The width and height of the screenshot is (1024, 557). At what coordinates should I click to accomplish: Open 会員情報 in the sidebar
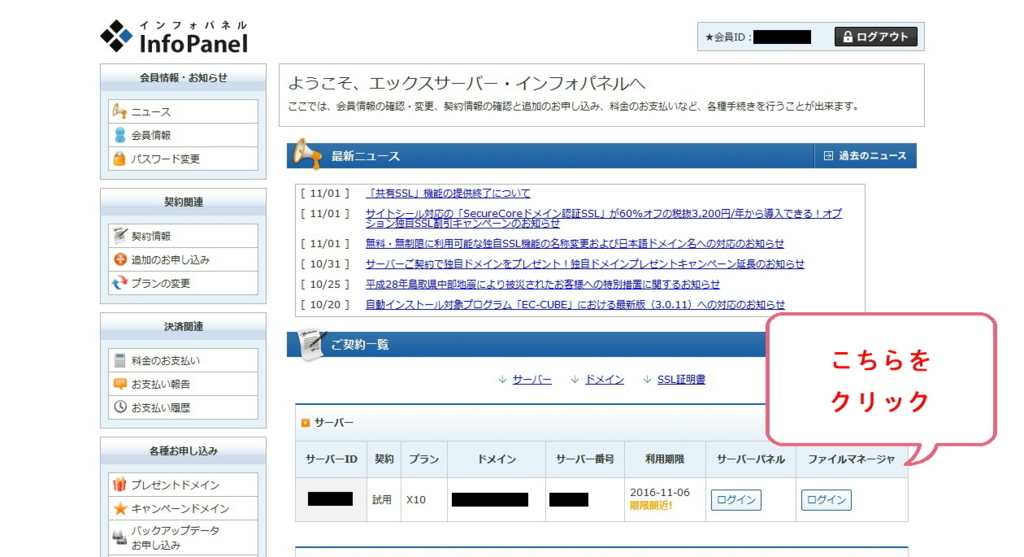pyautogui.click(x=184, y=135)
